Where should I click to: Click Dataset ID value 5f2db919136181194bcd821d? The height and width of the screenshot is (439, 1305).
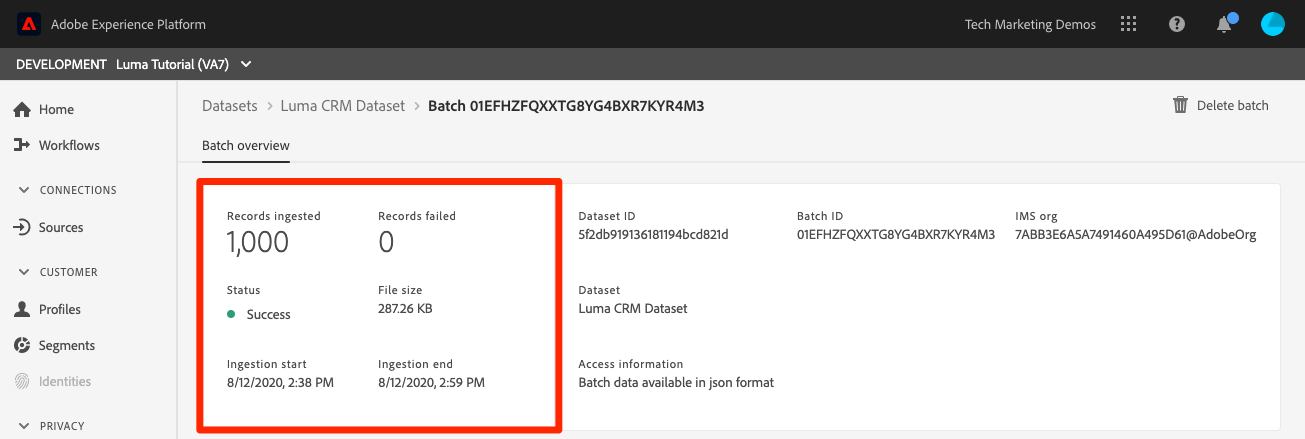[654, 235]
